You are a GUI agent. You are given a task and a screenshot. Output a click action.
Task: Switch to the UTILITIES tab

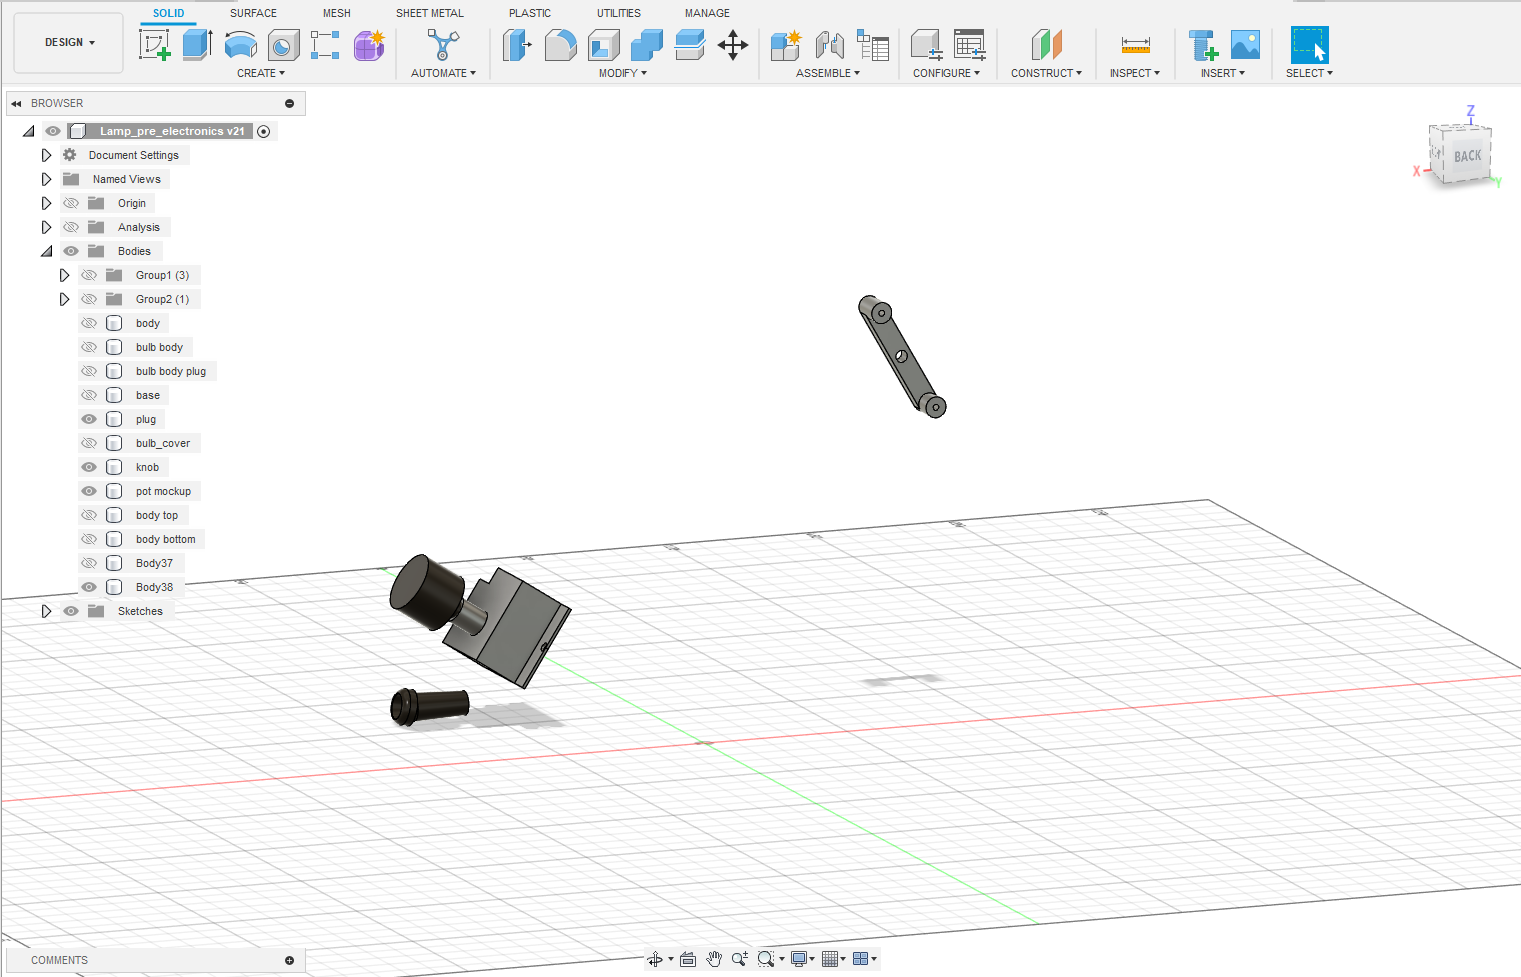pos(619,13)
